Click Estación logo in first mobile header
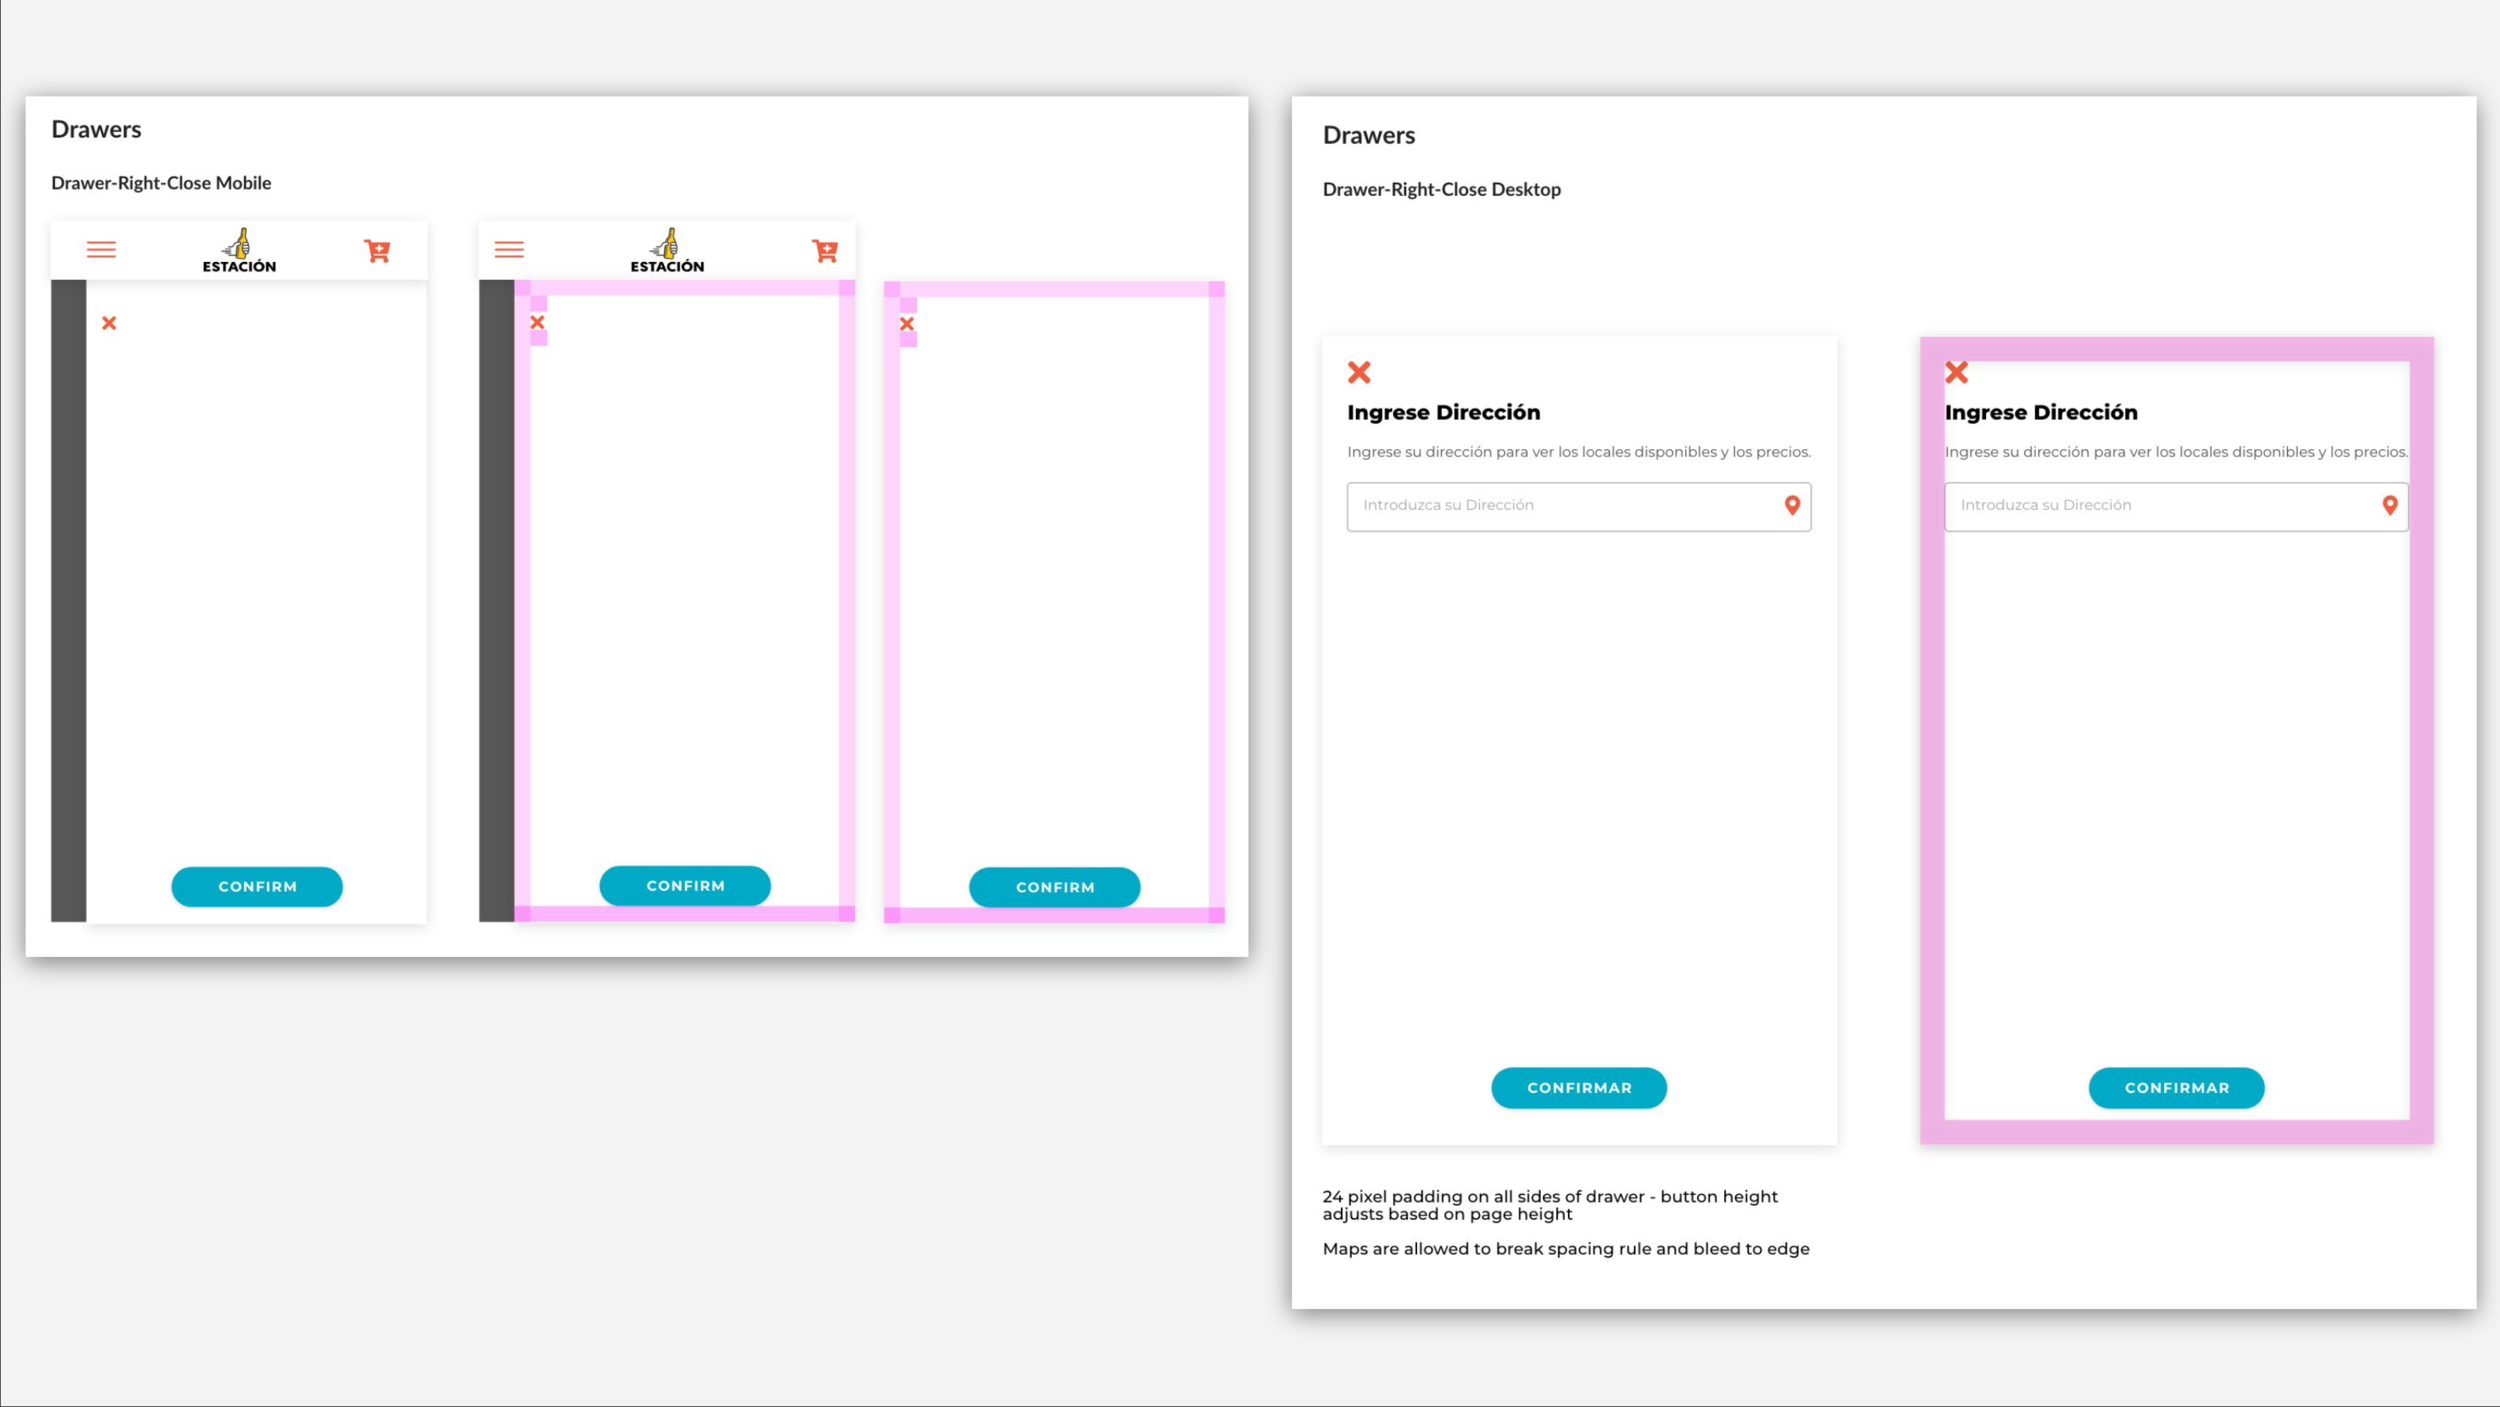The height and width of the screenshot is (1407, 2500). click(239, 251)
